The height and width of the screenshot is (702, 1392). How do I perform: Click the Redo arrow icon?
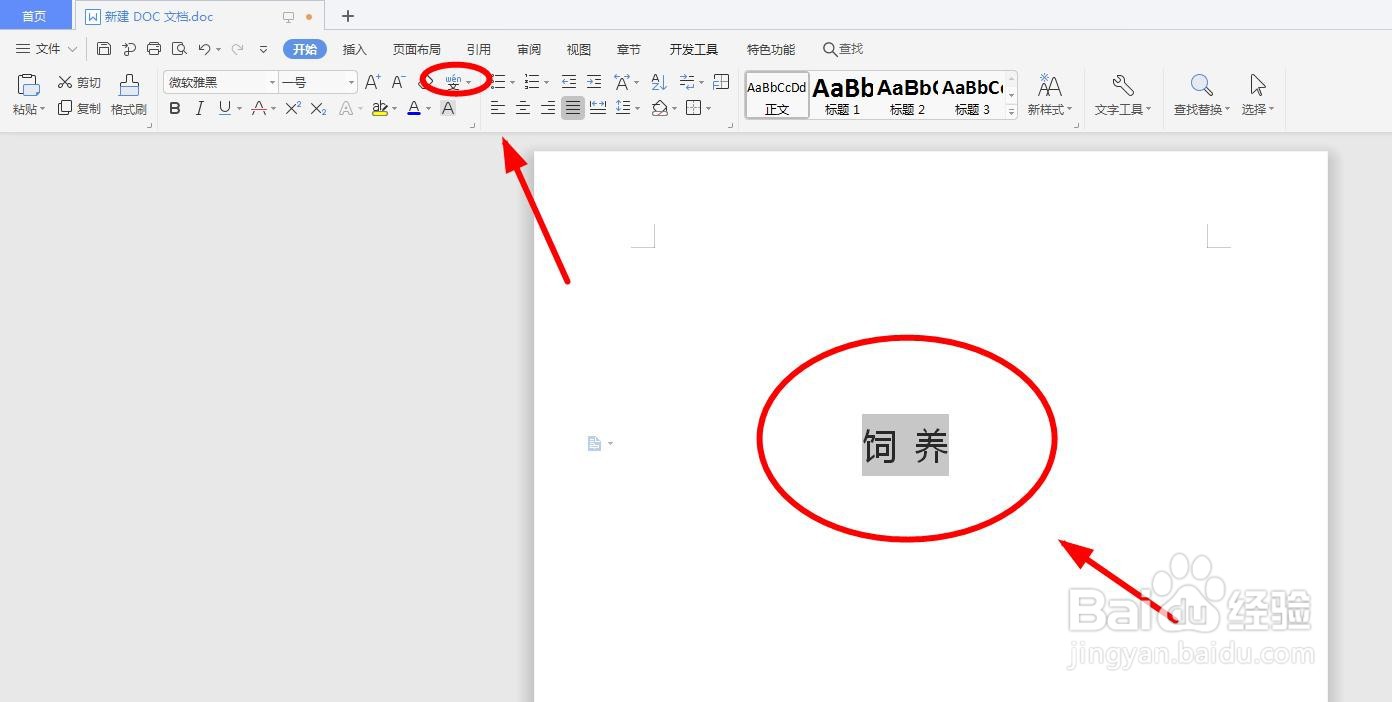(237, 49)
